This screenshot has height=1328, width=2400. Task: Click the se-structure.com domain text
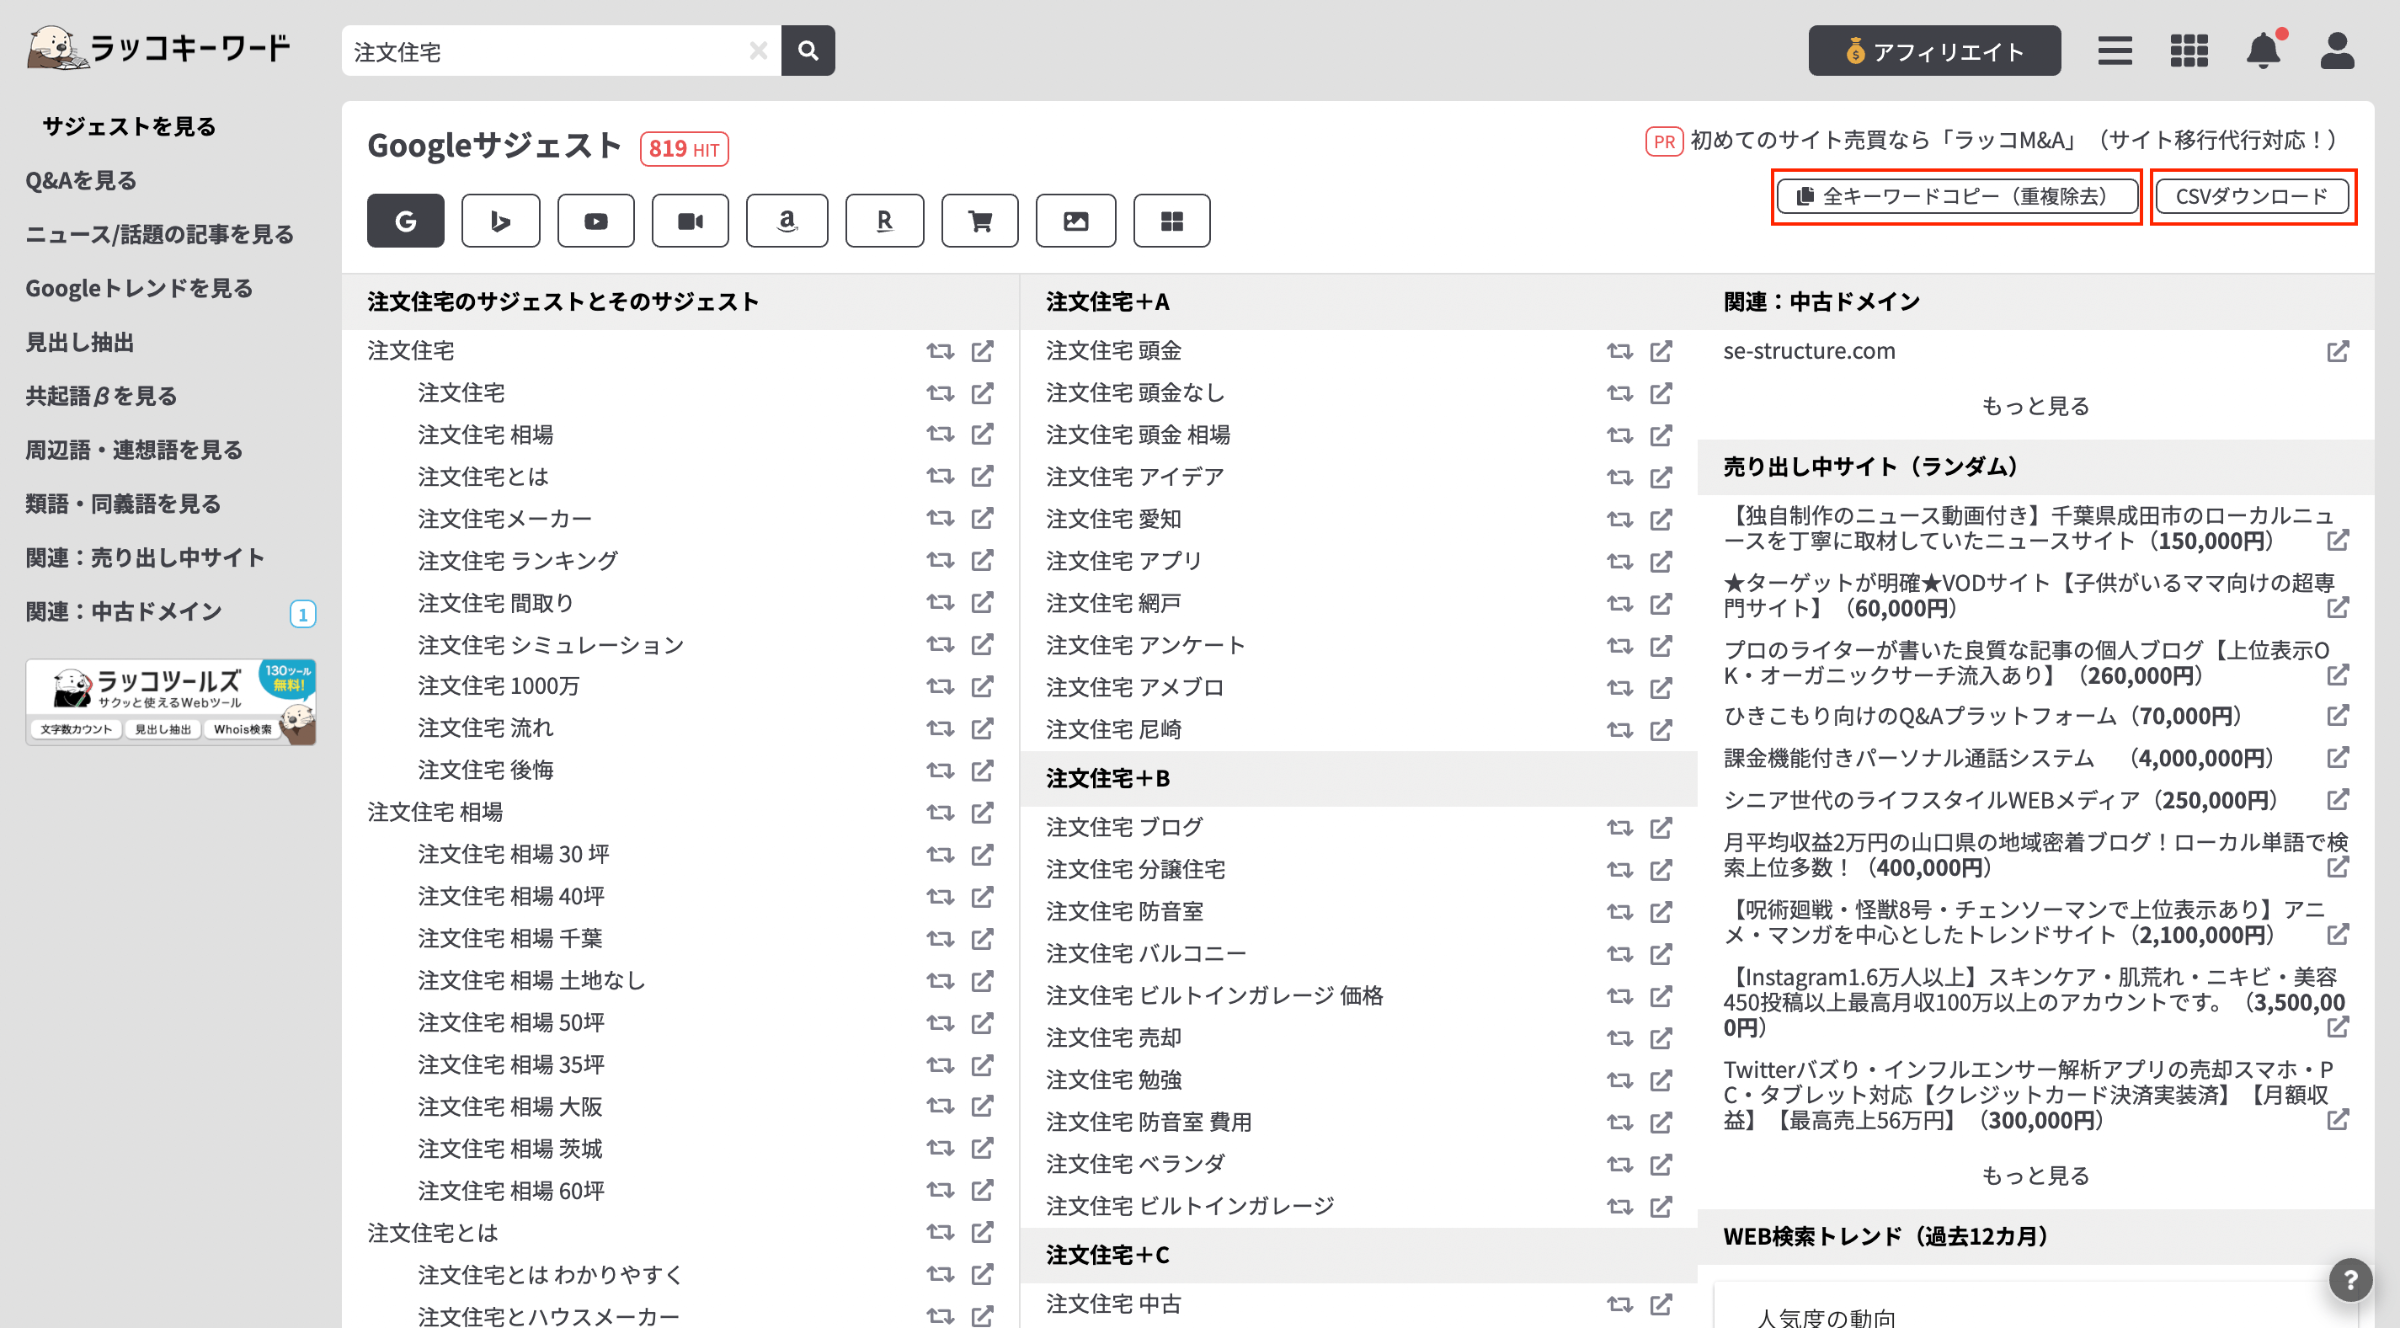click(1809, 351)
